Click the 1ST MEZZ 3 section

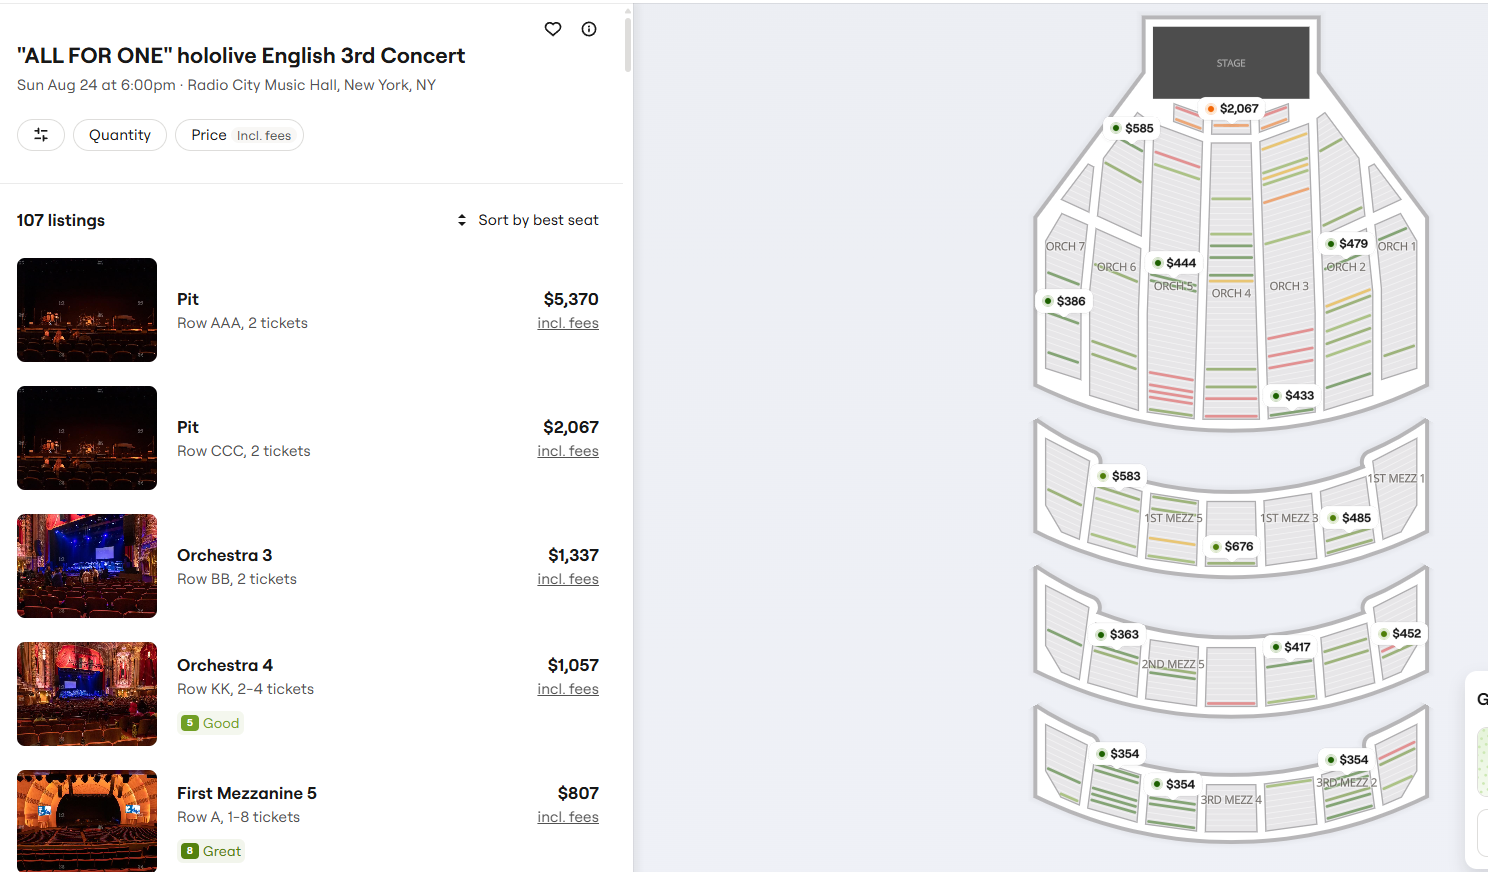[x=1289, y=530]
